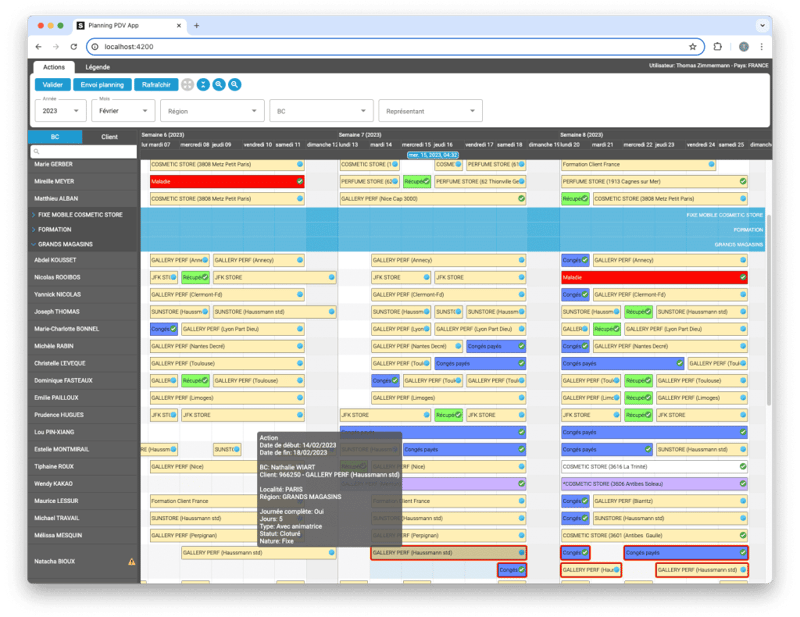This screenshot has height=617, width=800.
Task: Click the blue vertical-arrows collapse icon near Rafraîchir
Action: coord(204,84)
